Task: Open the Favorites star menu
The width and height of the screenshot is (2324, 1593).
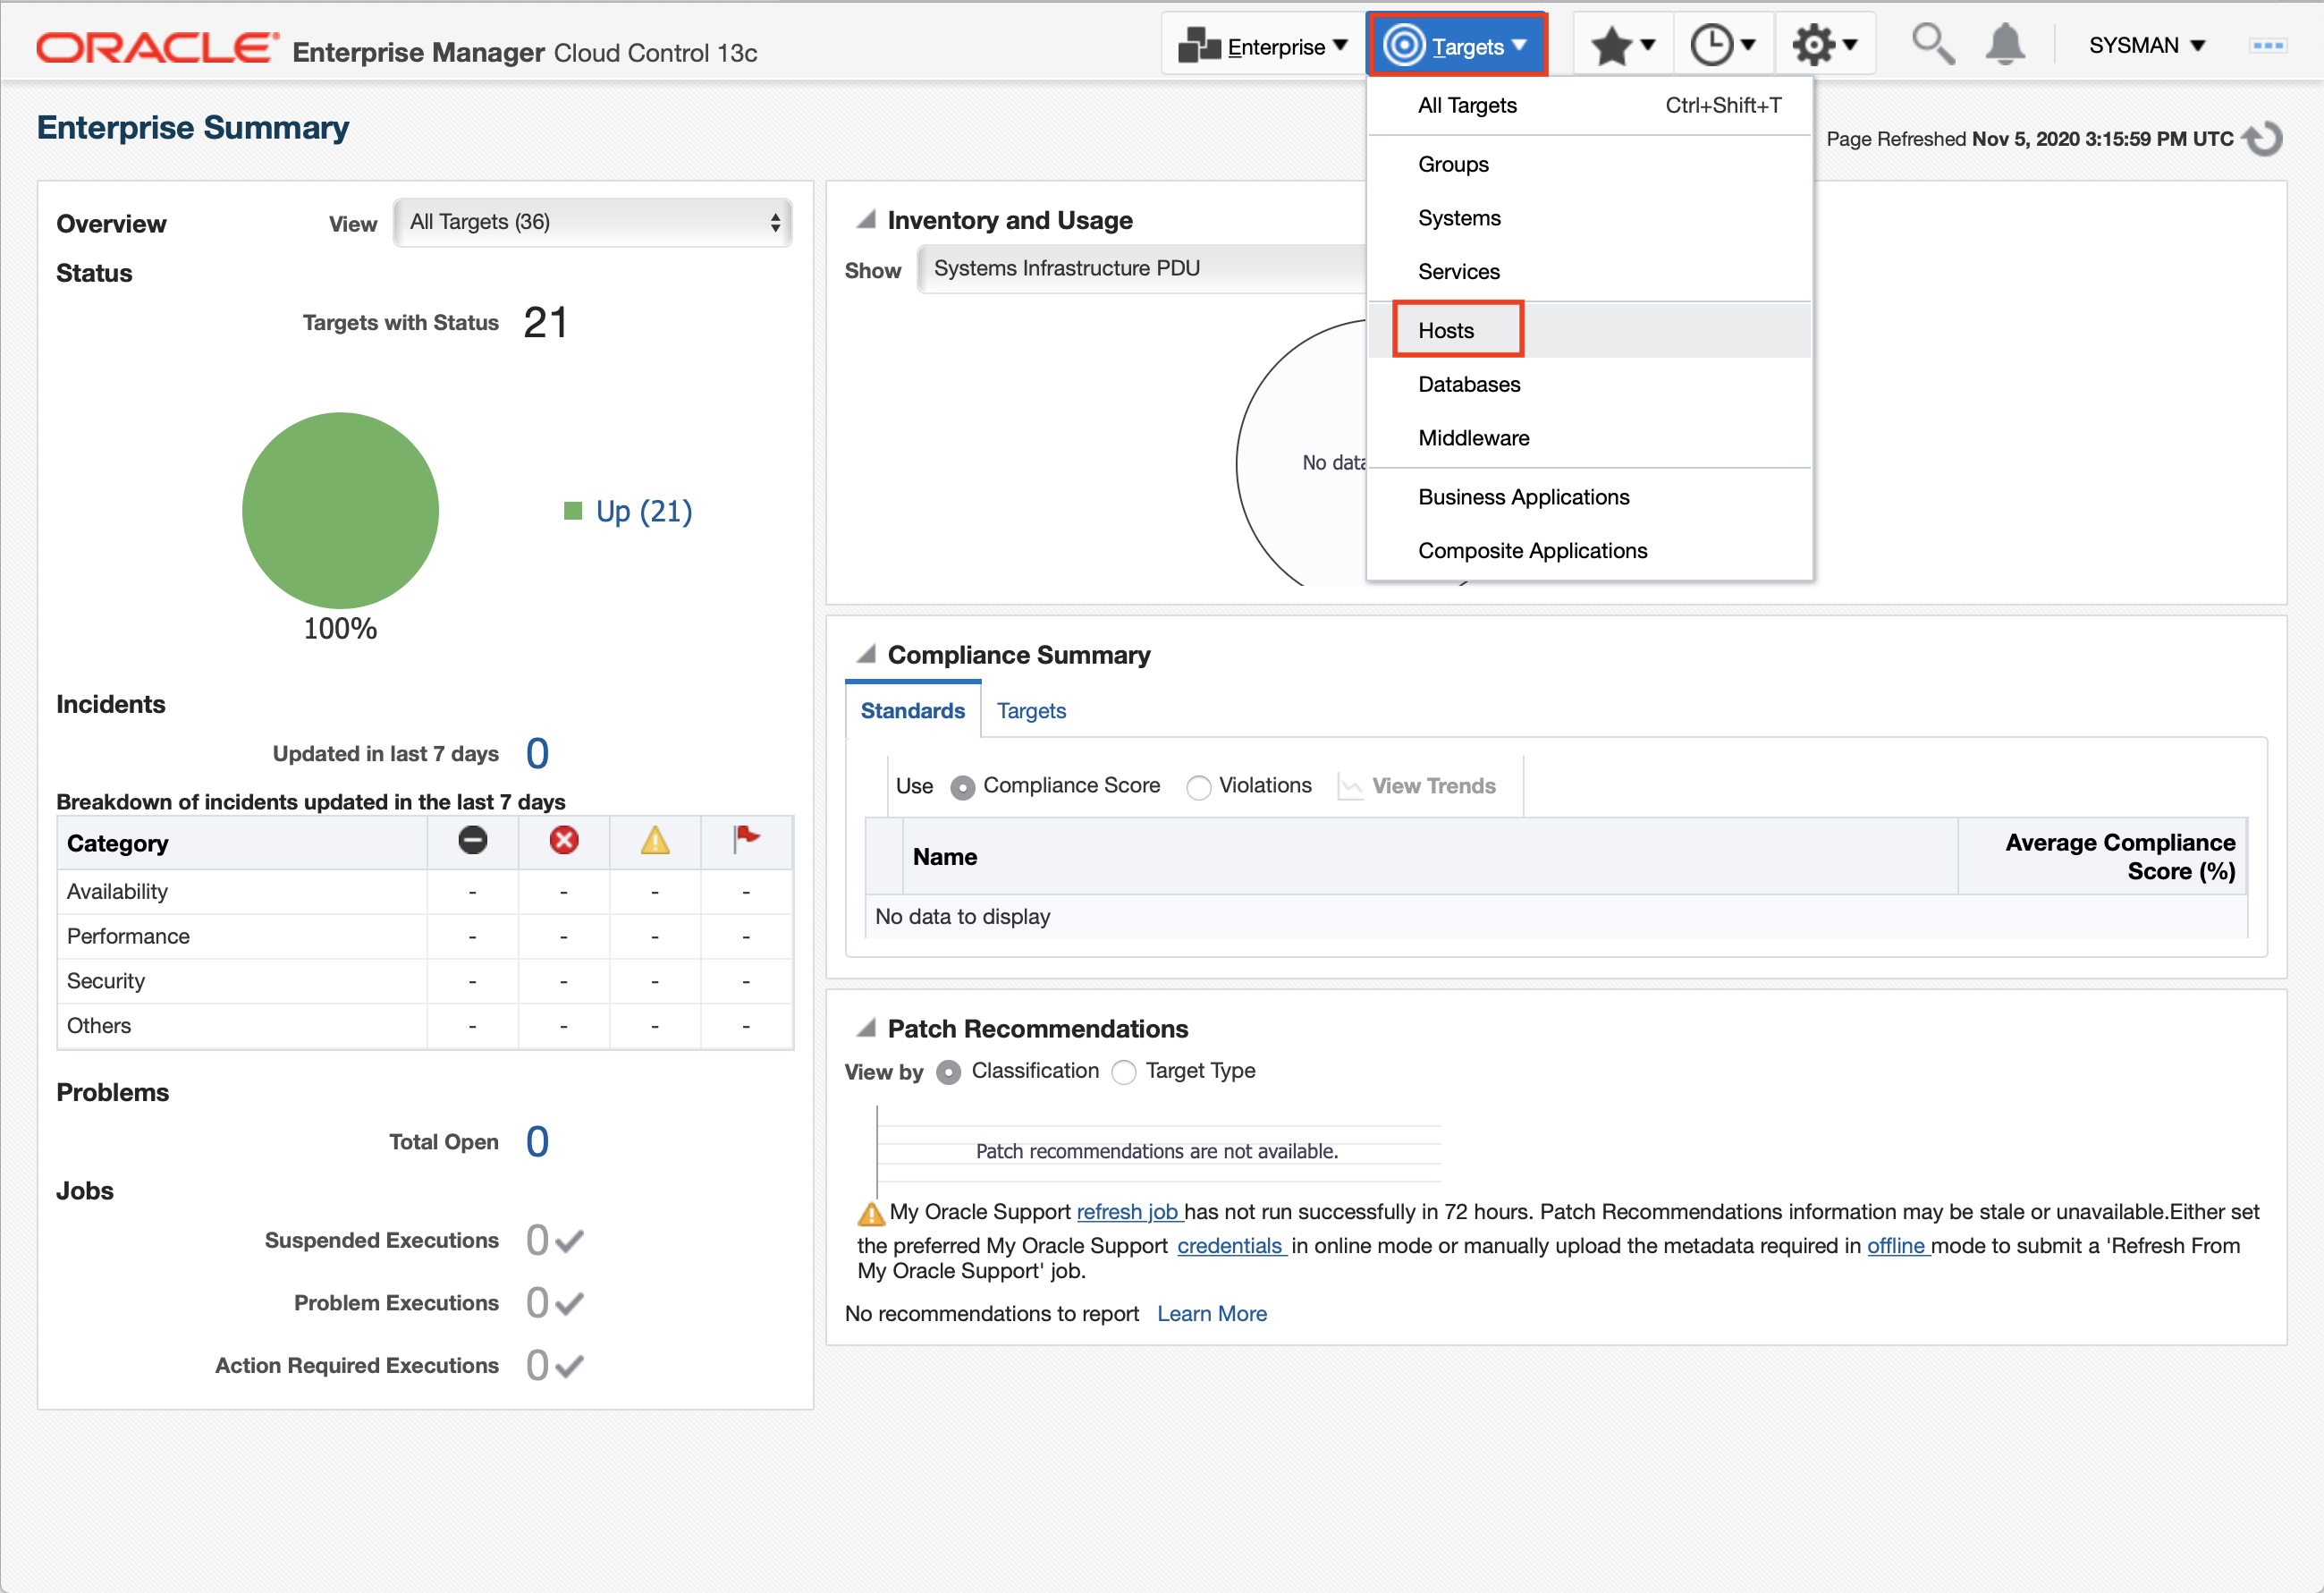Action: point(1622,45)
